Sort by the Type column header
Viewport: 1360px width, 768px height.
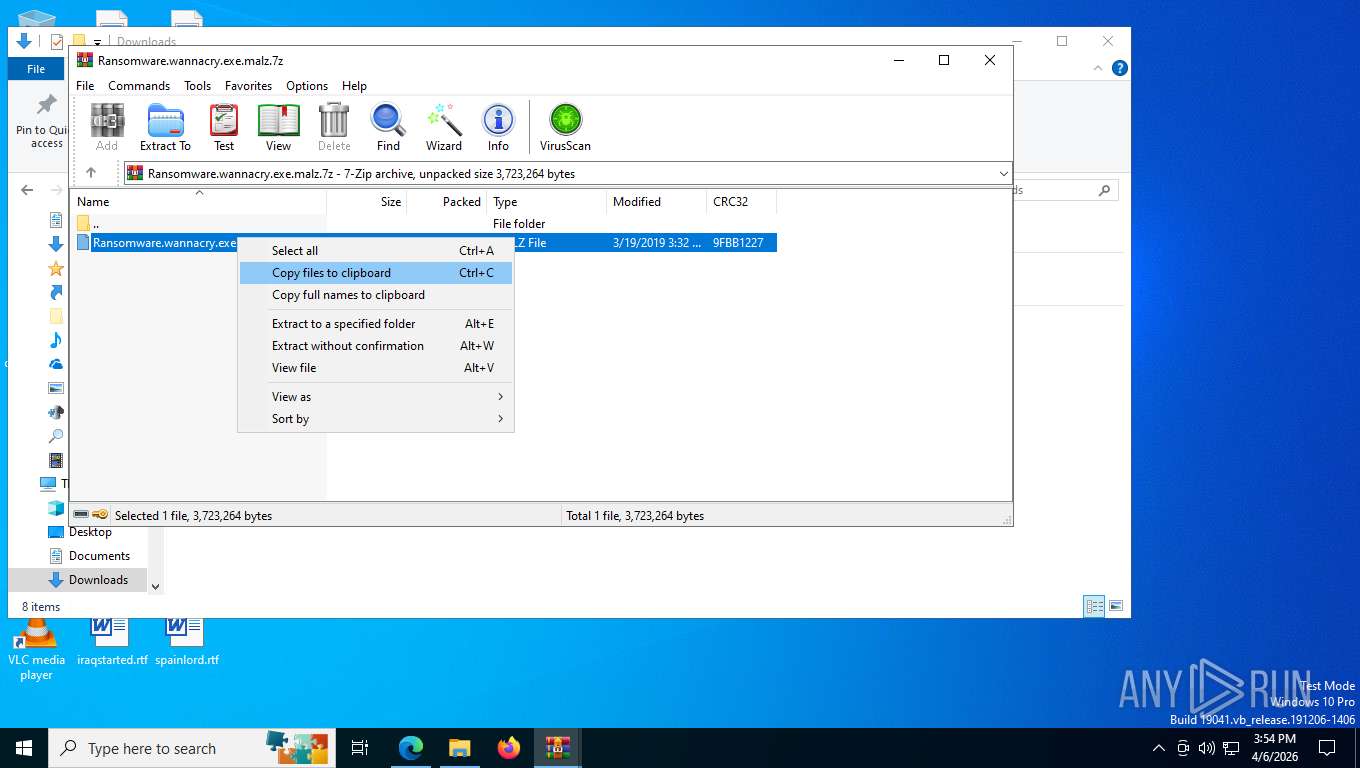click(546, 202)
